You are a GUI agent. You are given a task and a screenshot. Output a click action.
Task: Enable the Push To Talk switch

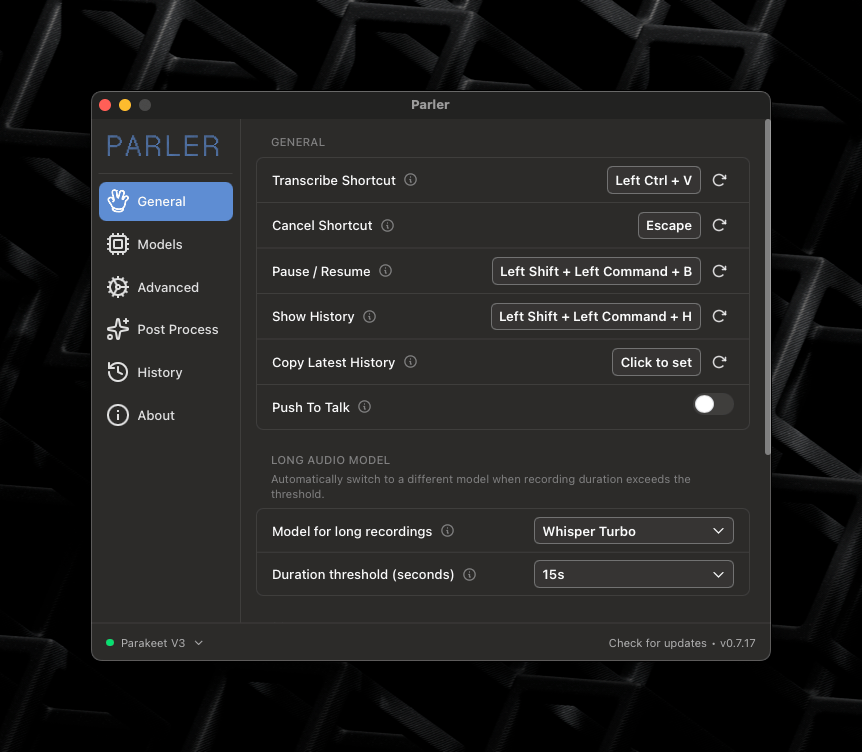point(714,405)
